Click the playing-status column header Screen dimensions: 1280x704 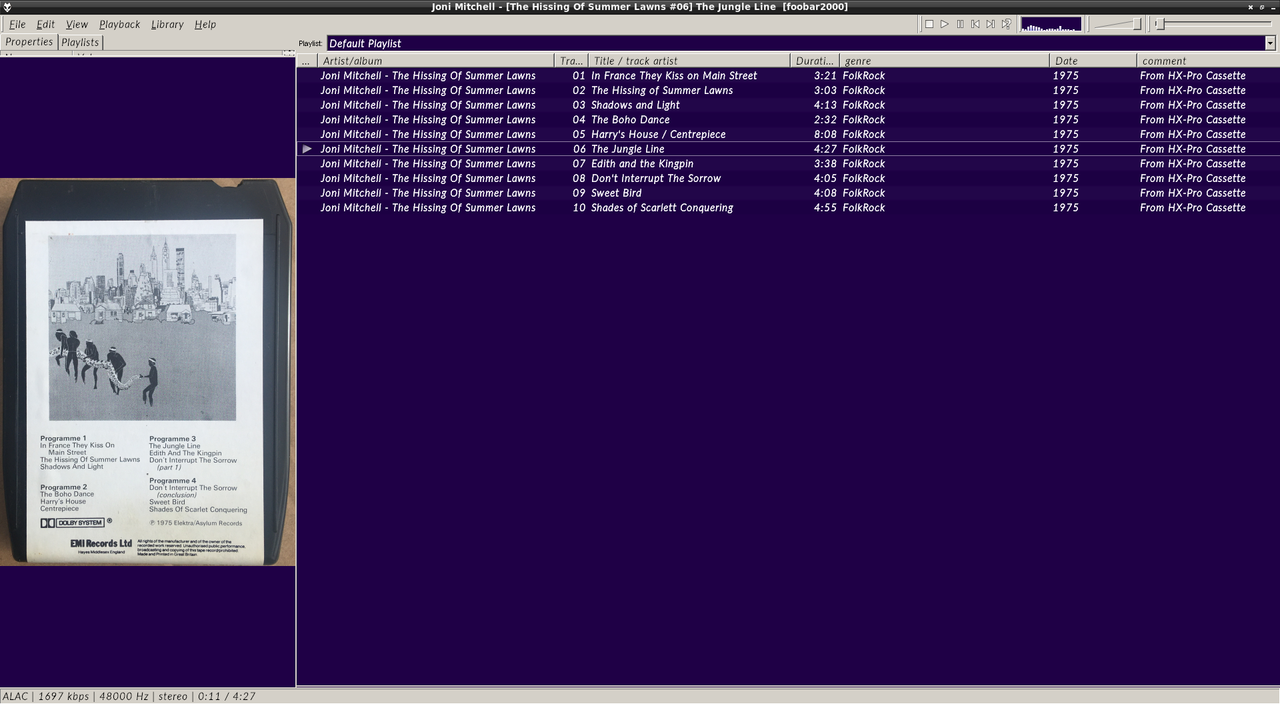[x=308, y=61]
